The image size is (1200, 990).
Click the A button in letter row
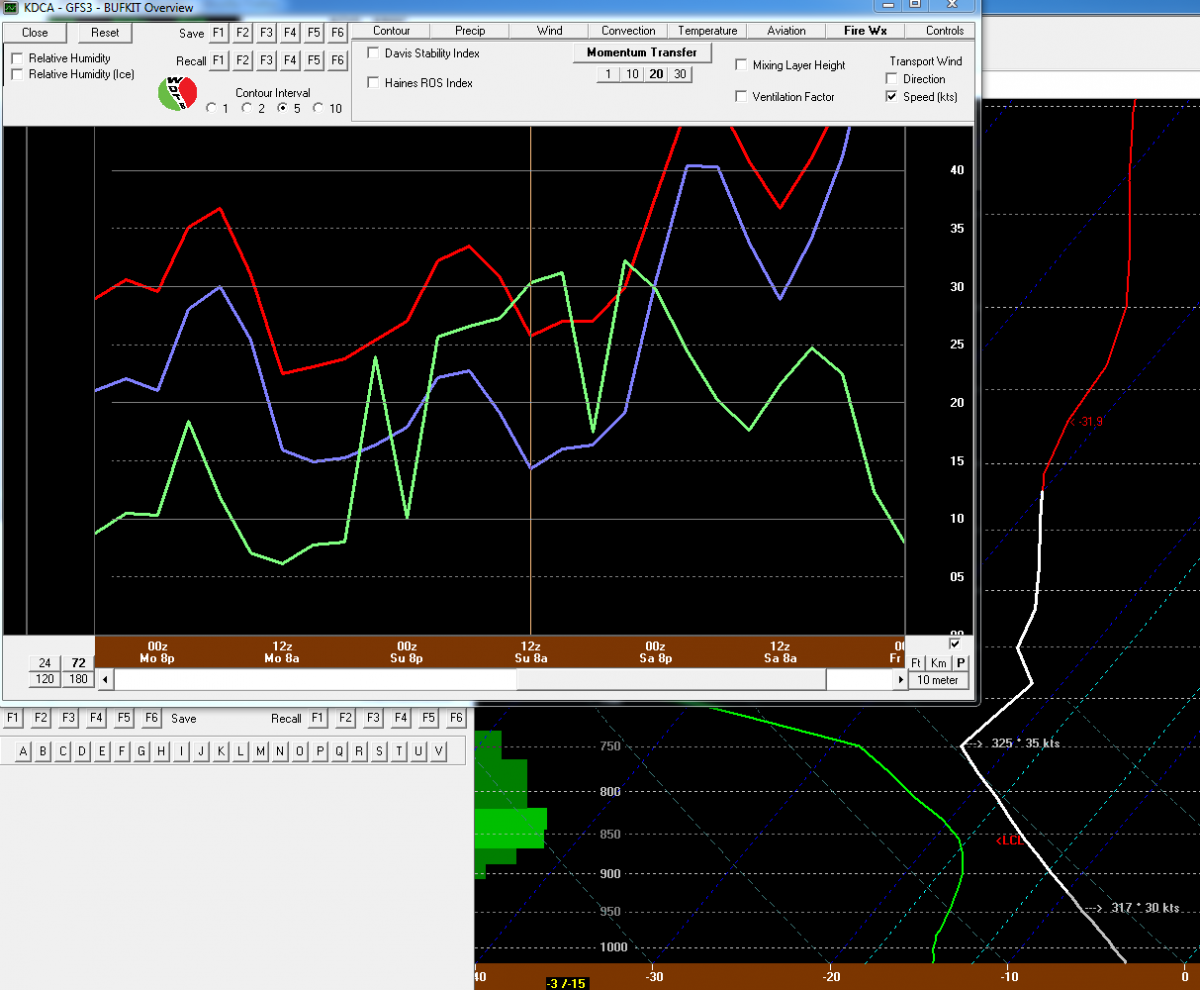click(22, 751)
